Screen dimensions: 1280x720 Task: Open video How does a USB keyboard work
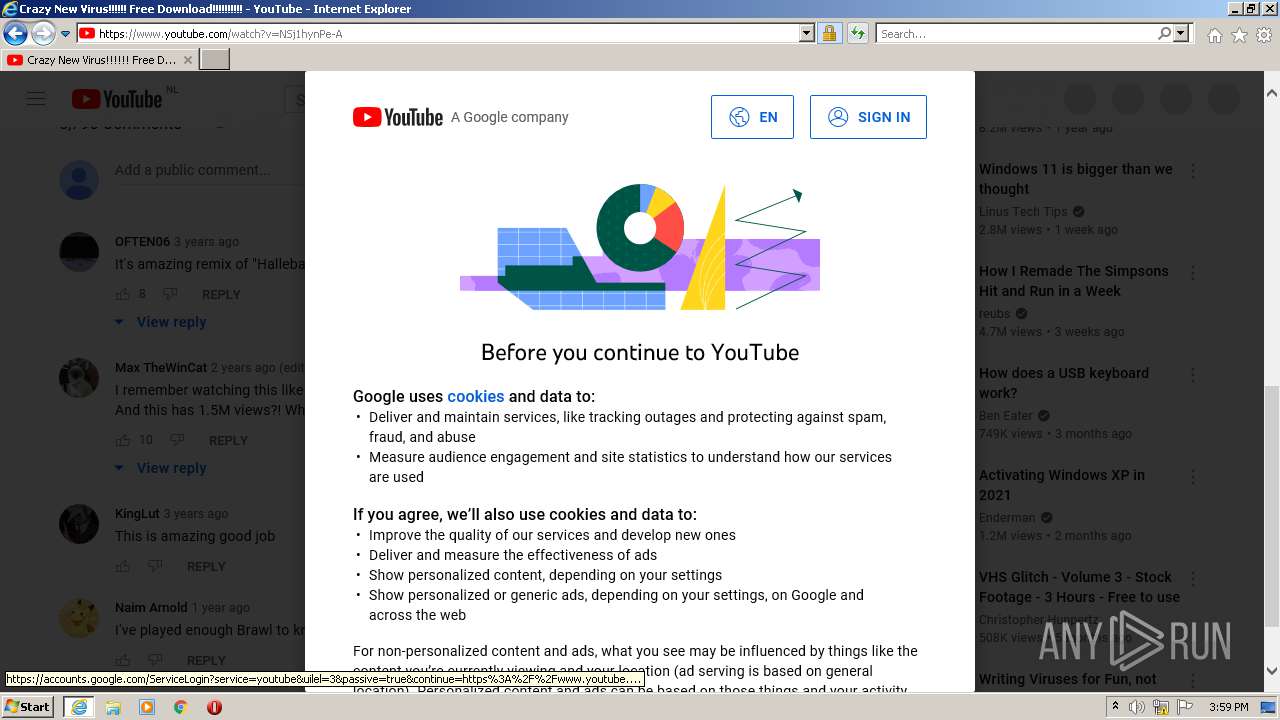[1064, 383]
